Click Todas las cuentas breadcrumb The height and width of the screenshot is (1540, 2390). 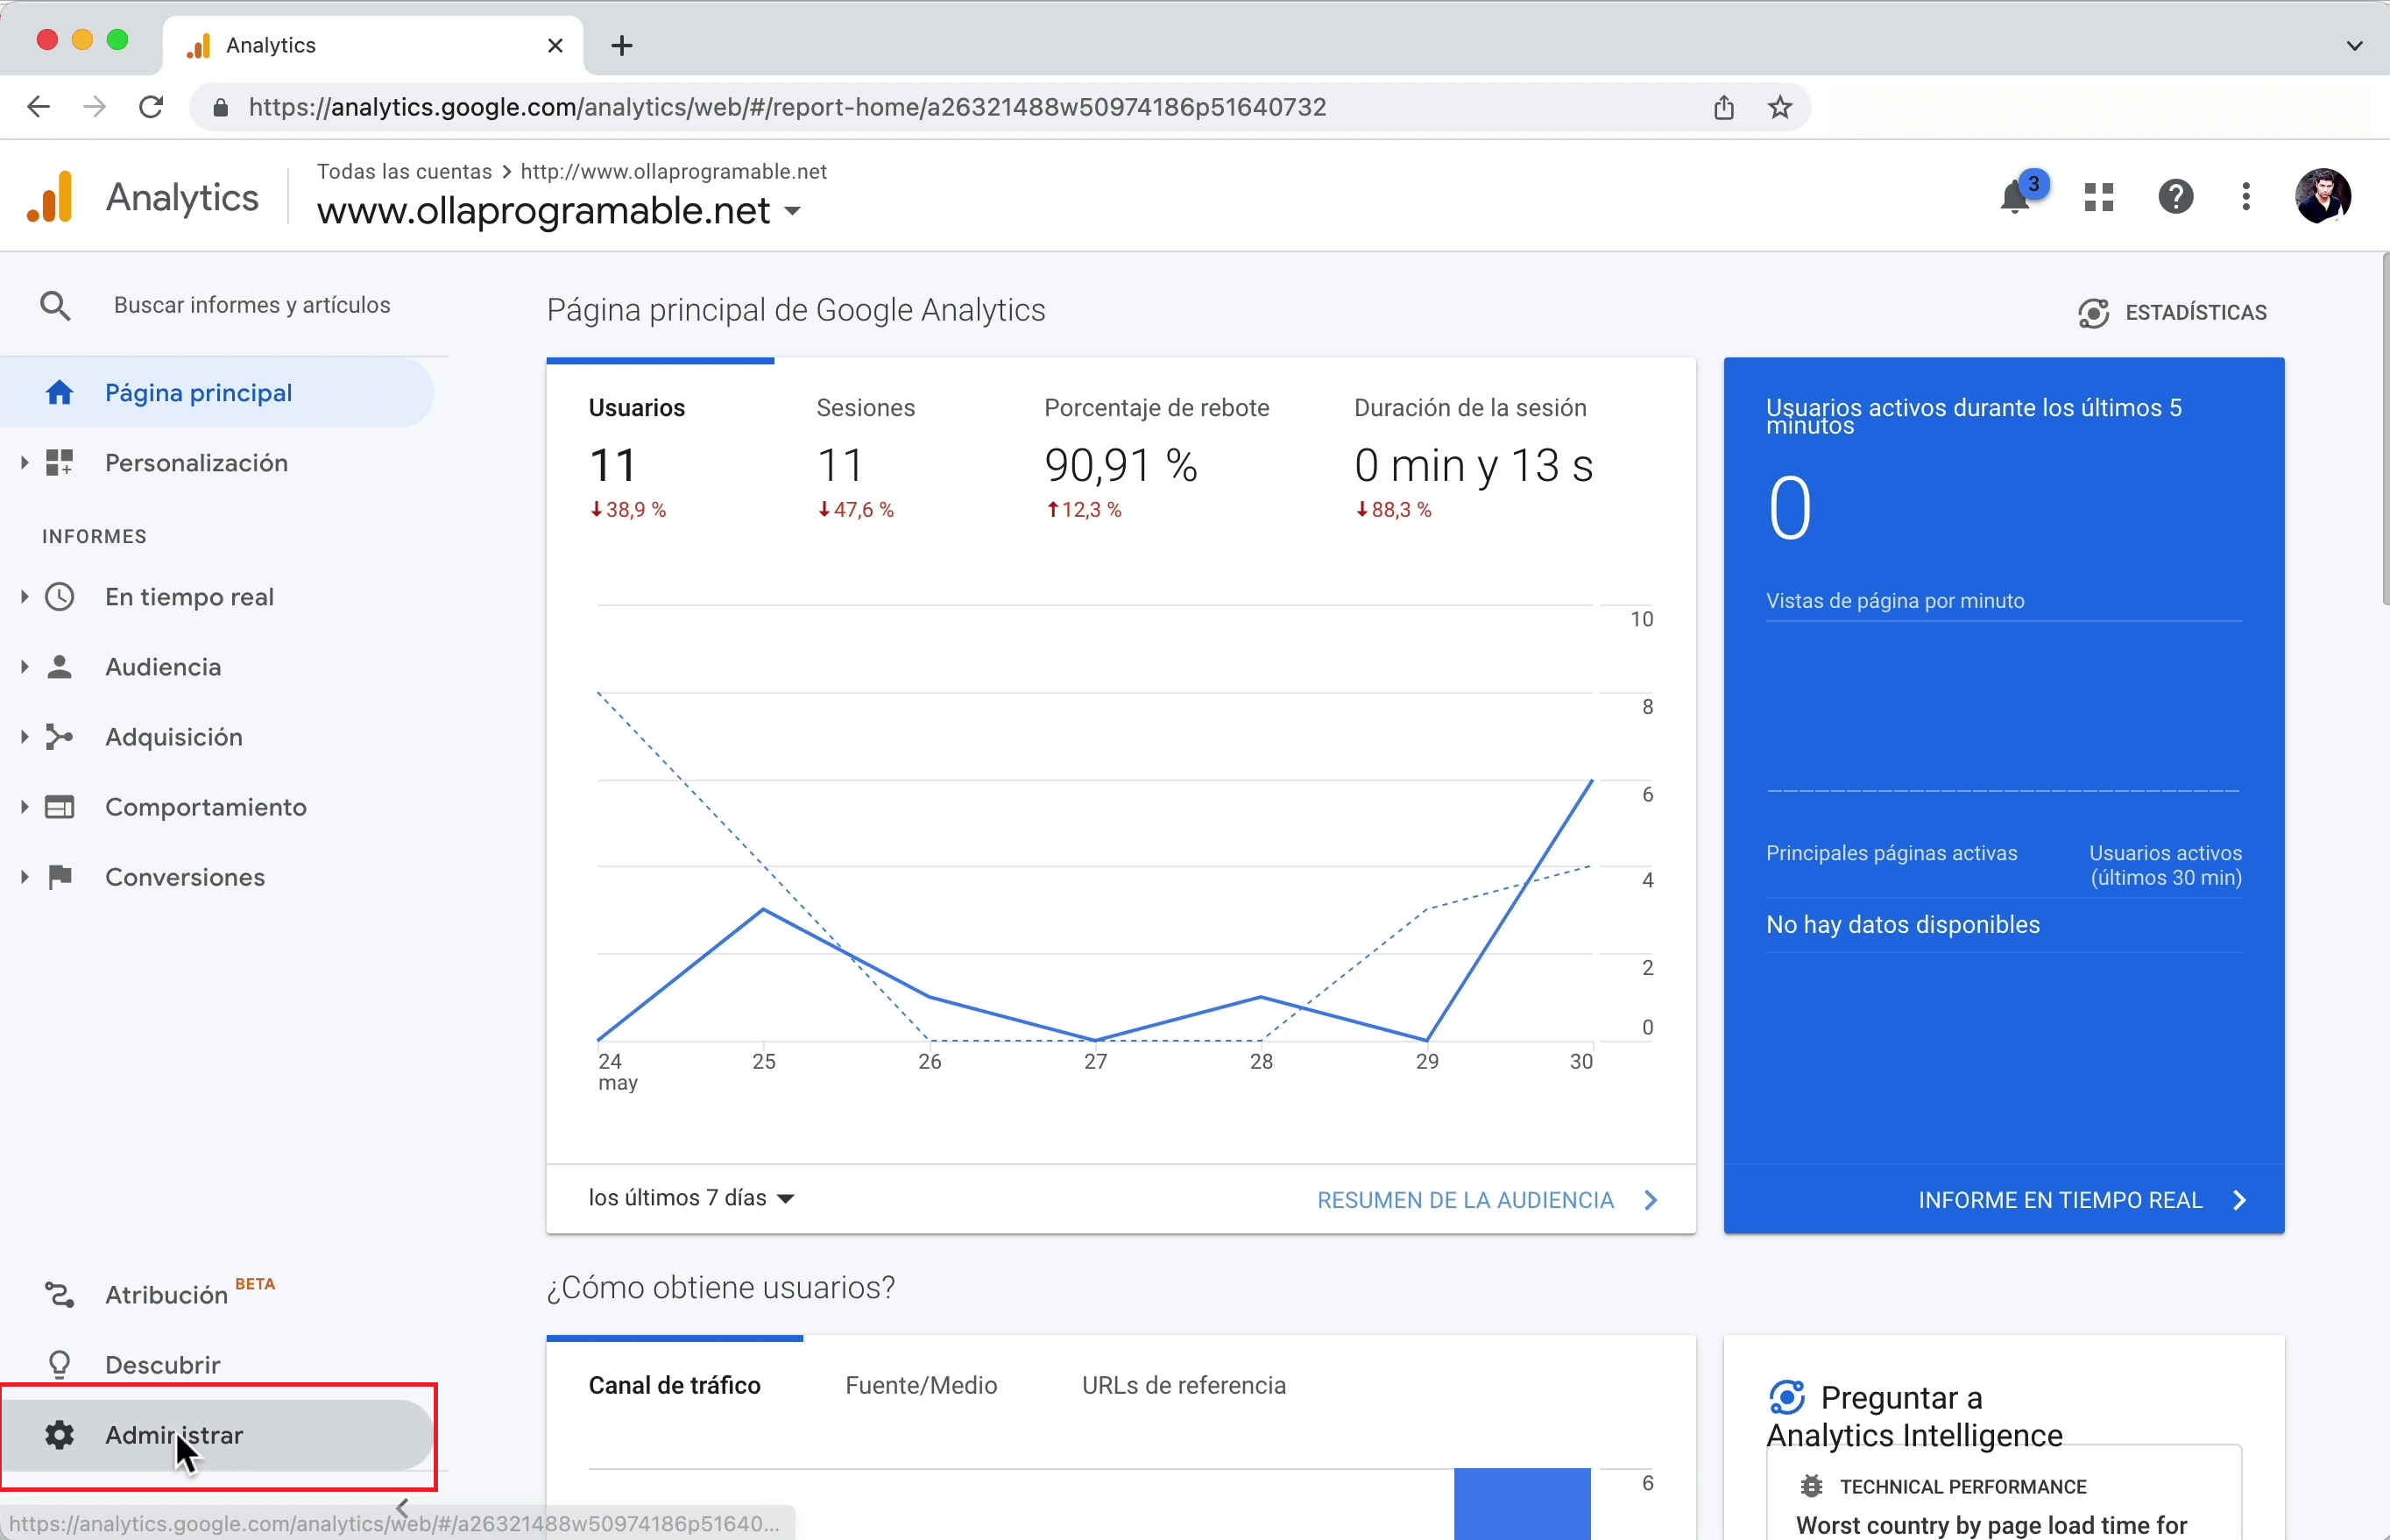[404, 172]
